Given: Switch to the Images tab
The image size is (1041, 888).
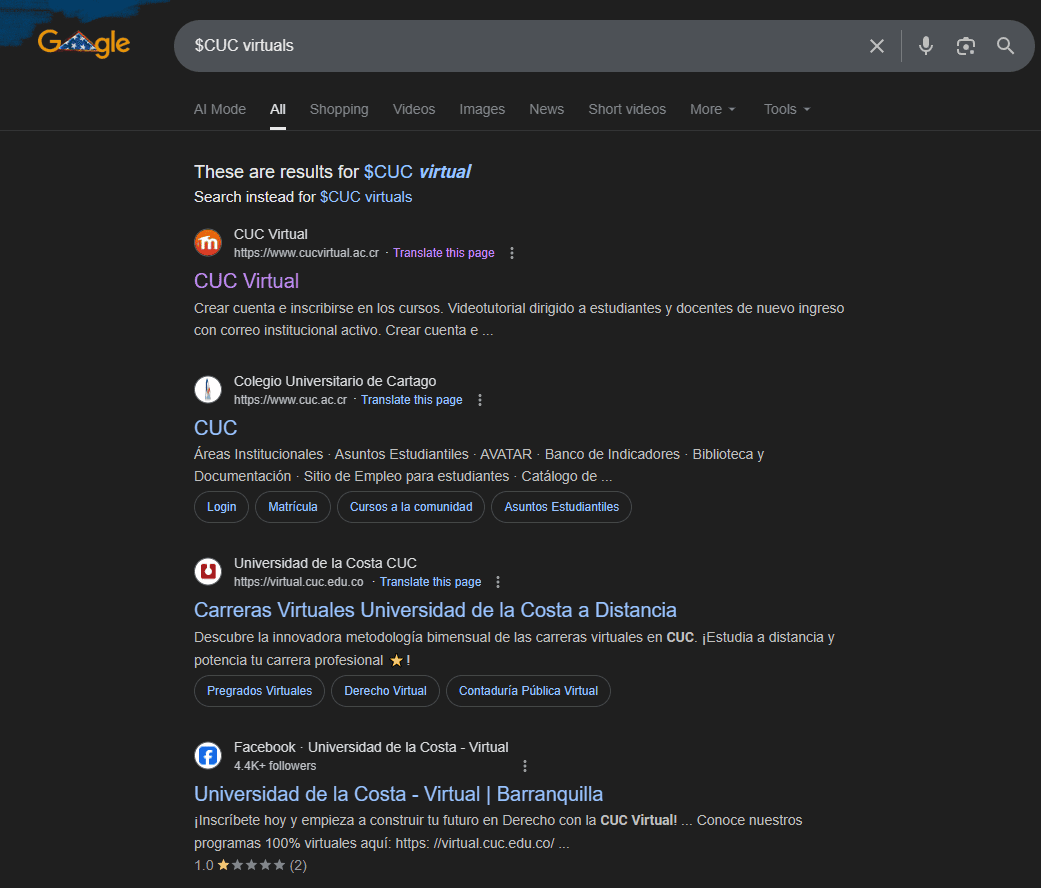Looking at the screenshot, I should [x=482, y=109].
